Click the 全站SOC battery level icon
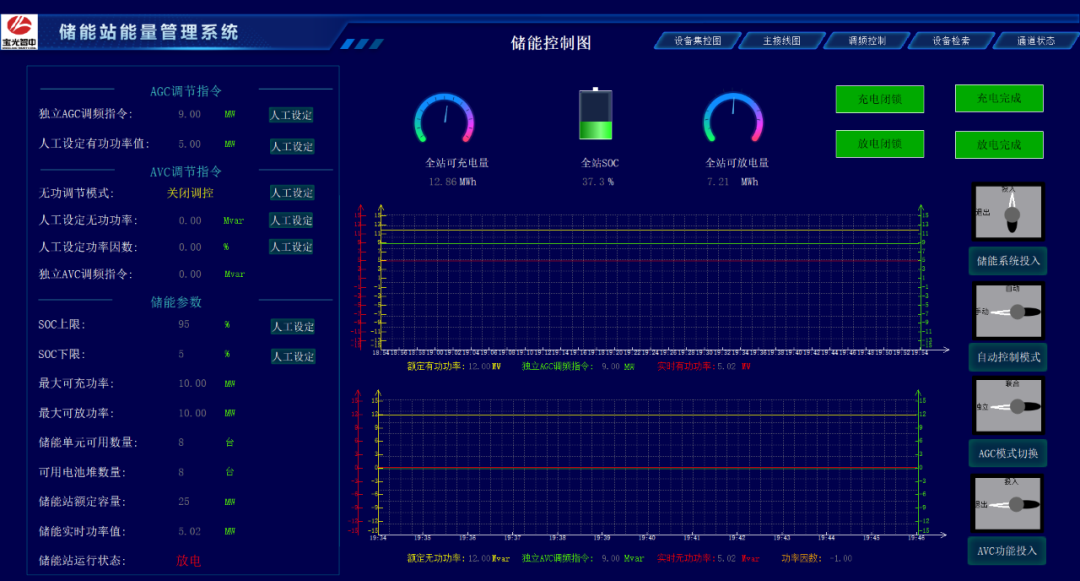This screenshot has width=1080, height=581. point(596,115)
